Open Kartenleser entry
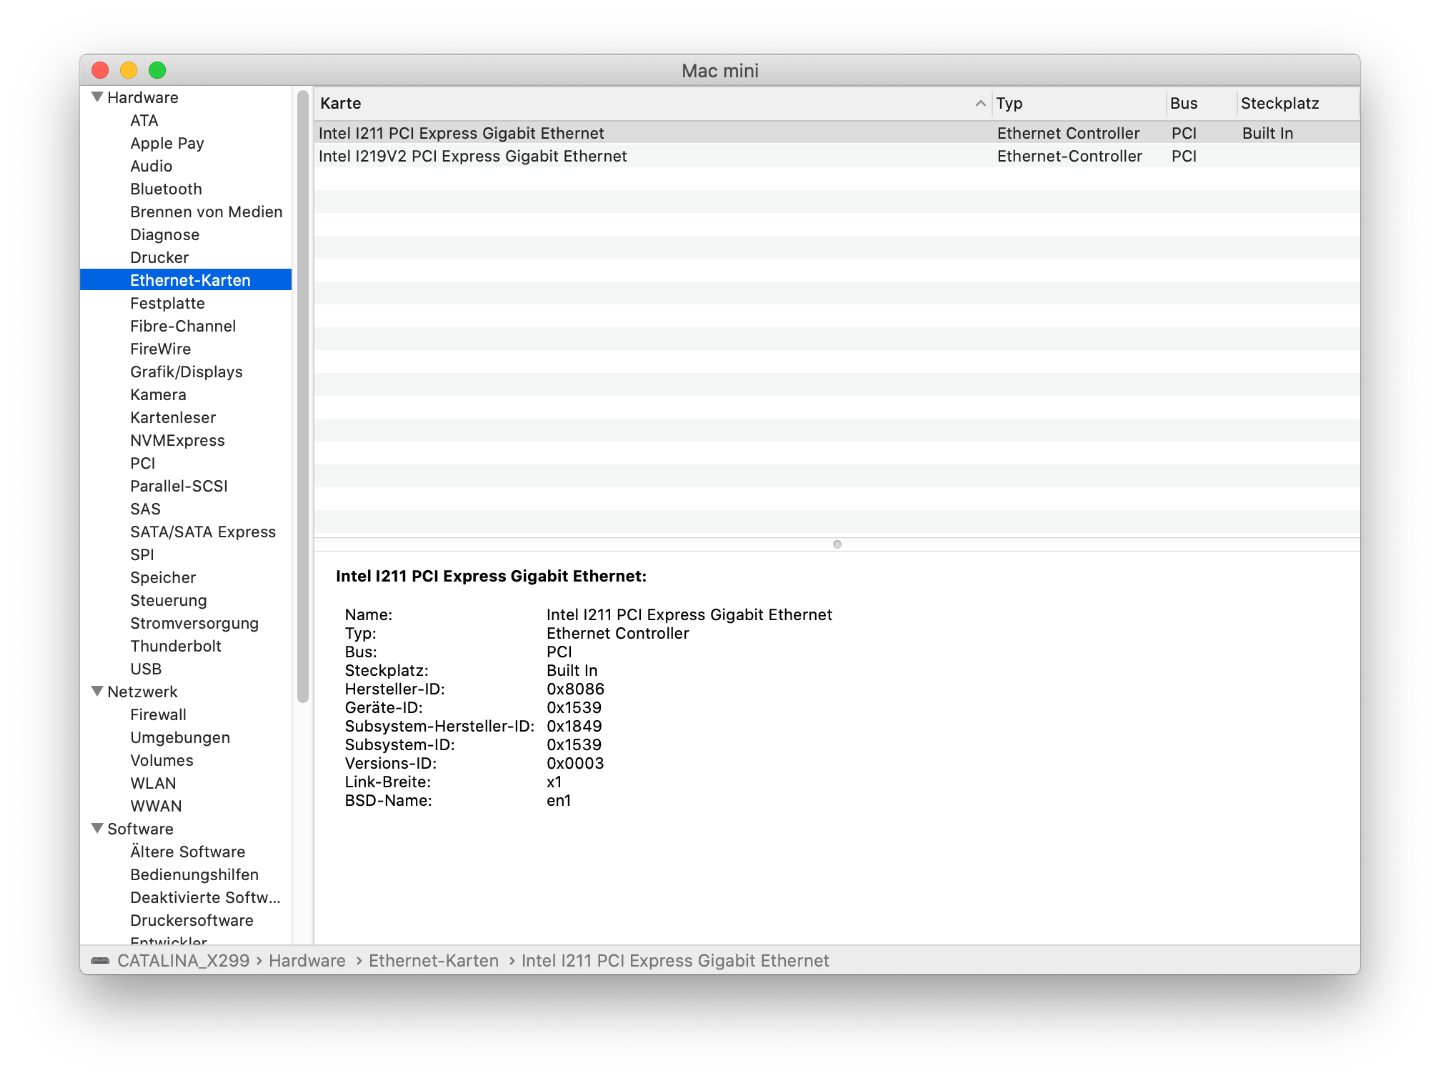1440x1080 pixels. 173,417
